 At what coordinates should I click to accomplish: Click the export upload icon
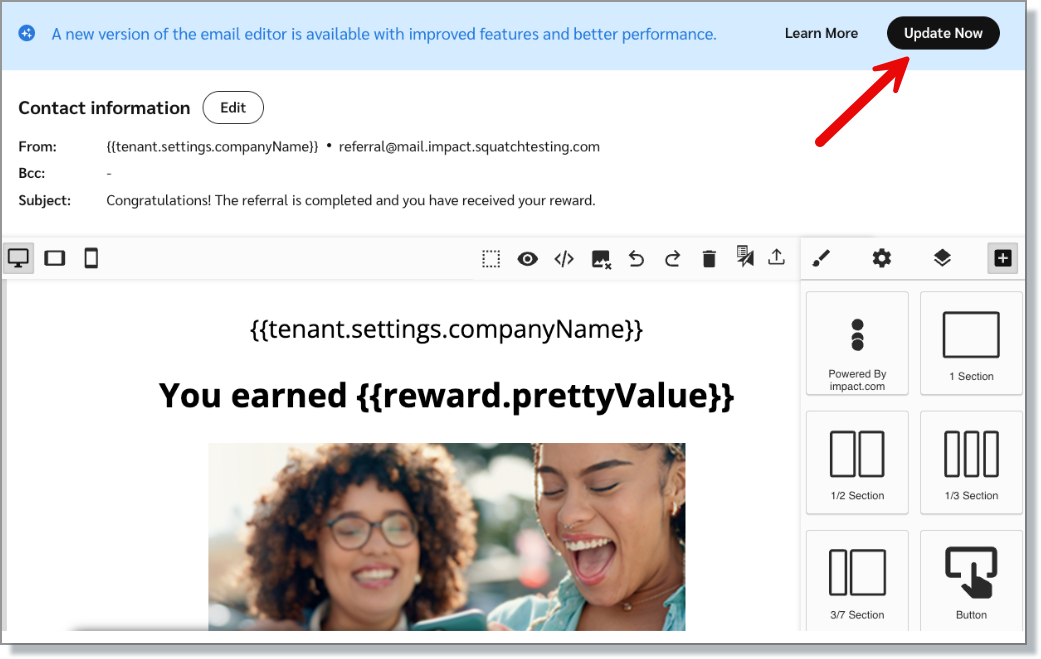pyautogui.click(x=776, y=257)
